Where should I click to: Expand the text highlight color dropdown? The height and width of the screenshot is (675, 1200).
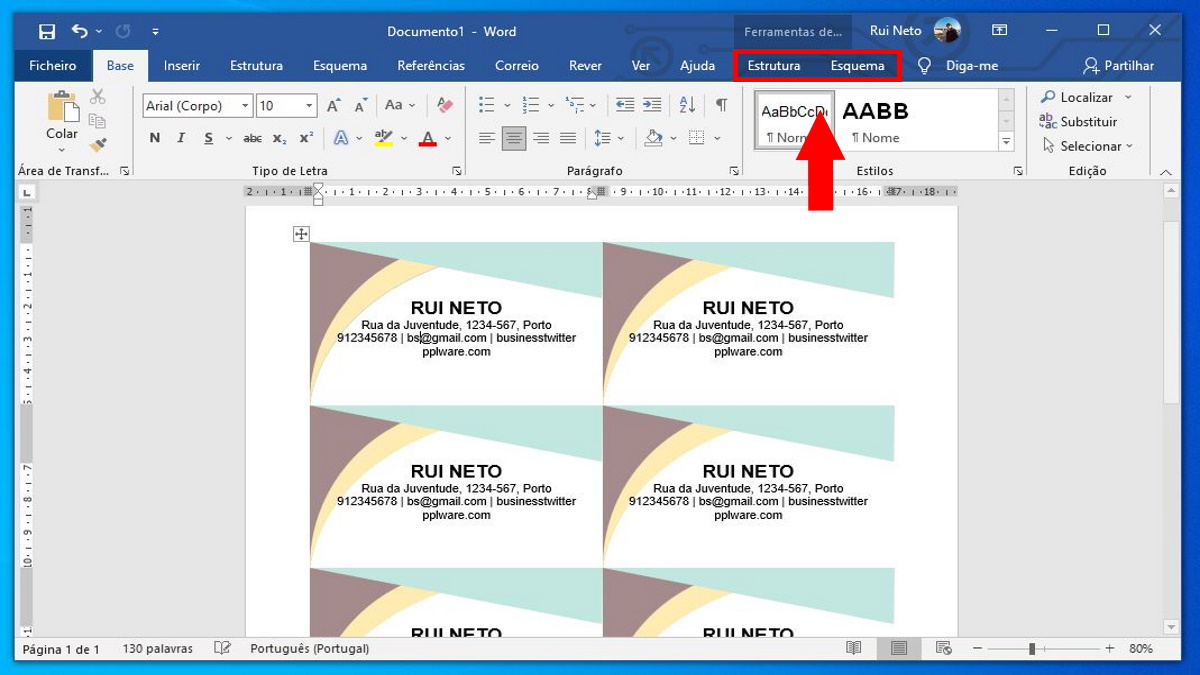402,137
